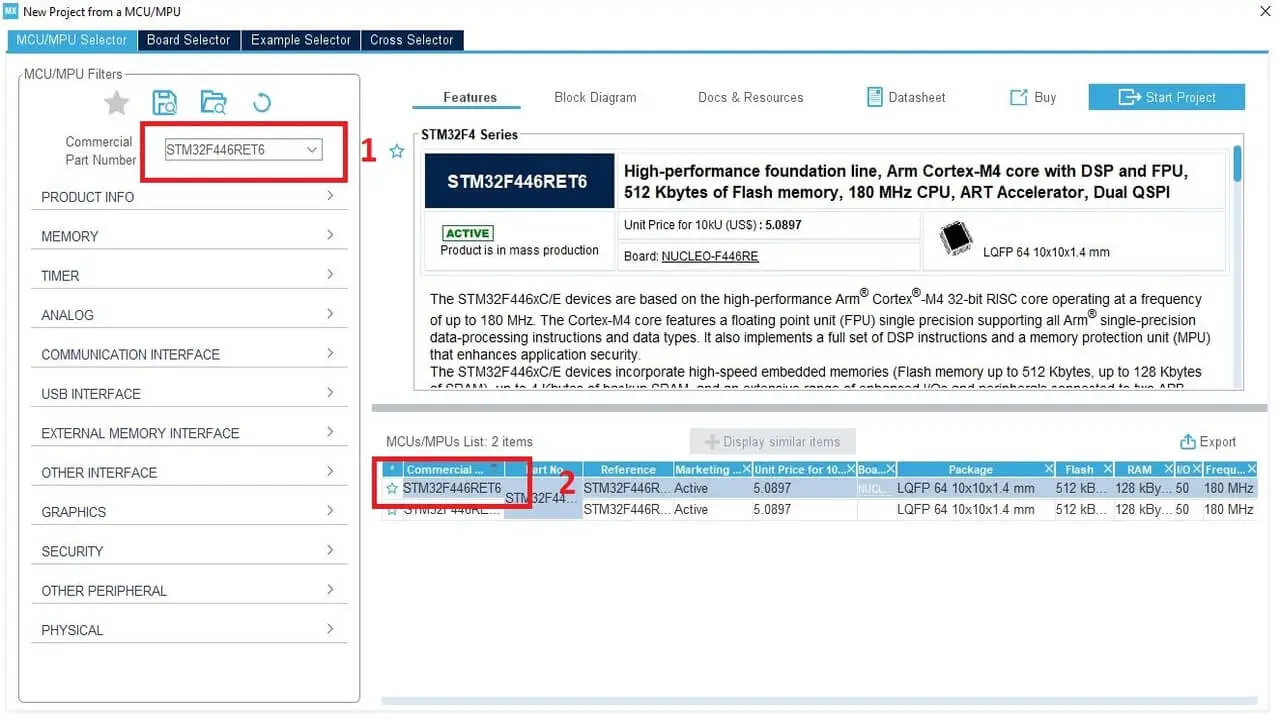Click the gray star icon above the filters panel
Screen dimensions: 1280x720
(x=116, y=101)
